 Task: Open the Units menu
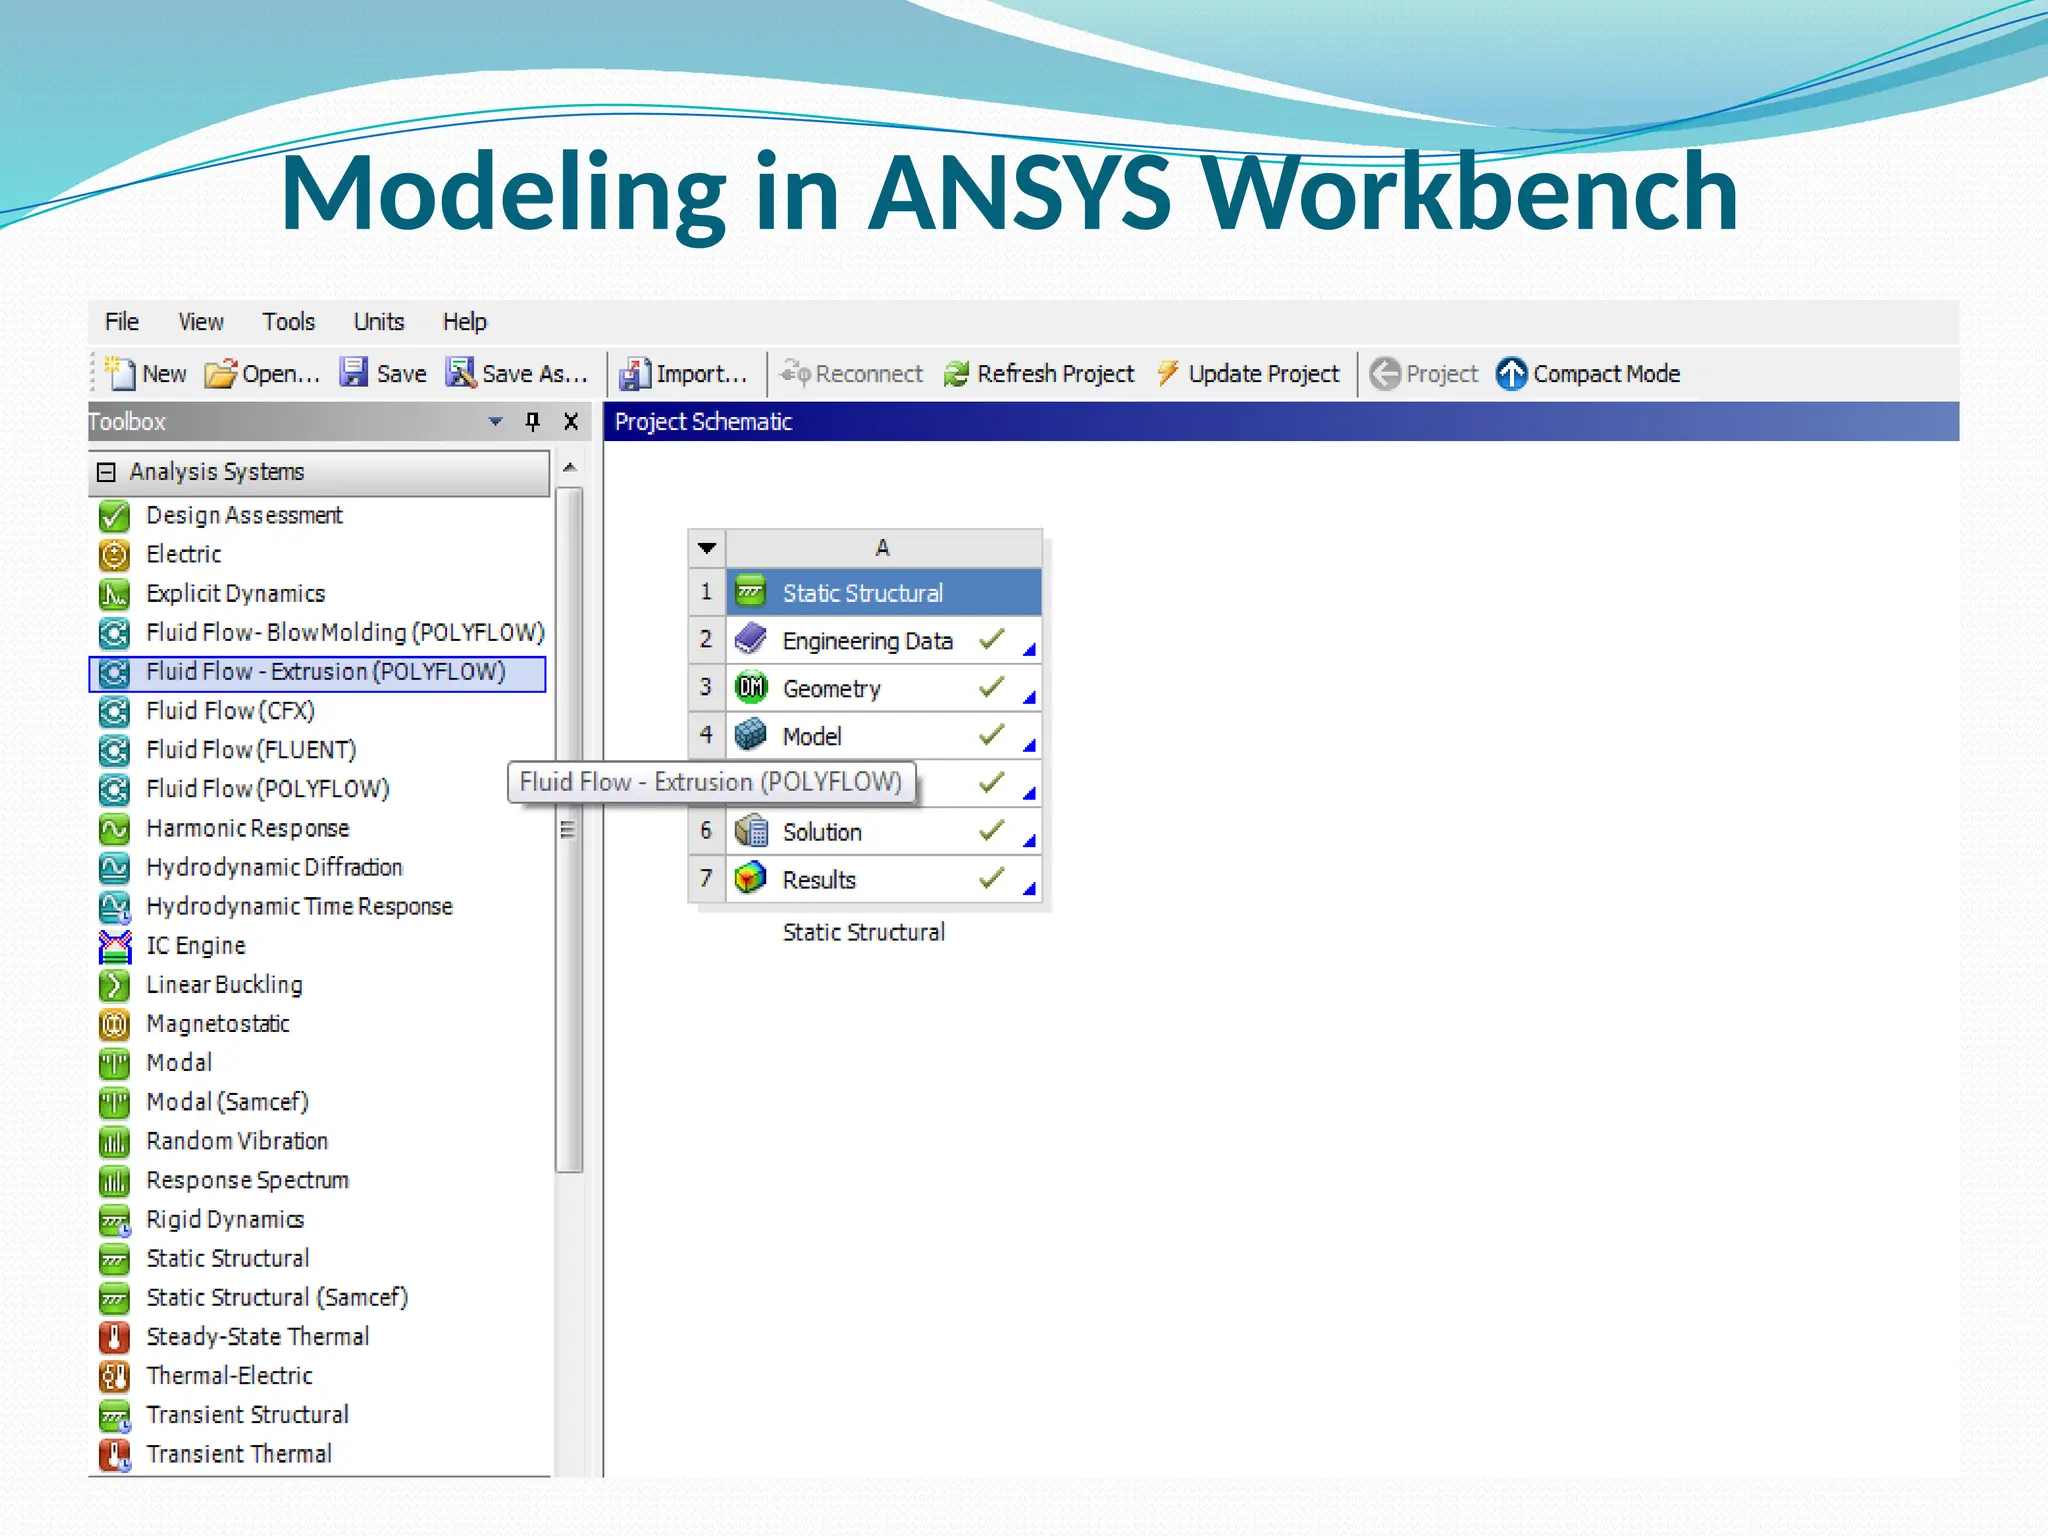coord(379,322)
